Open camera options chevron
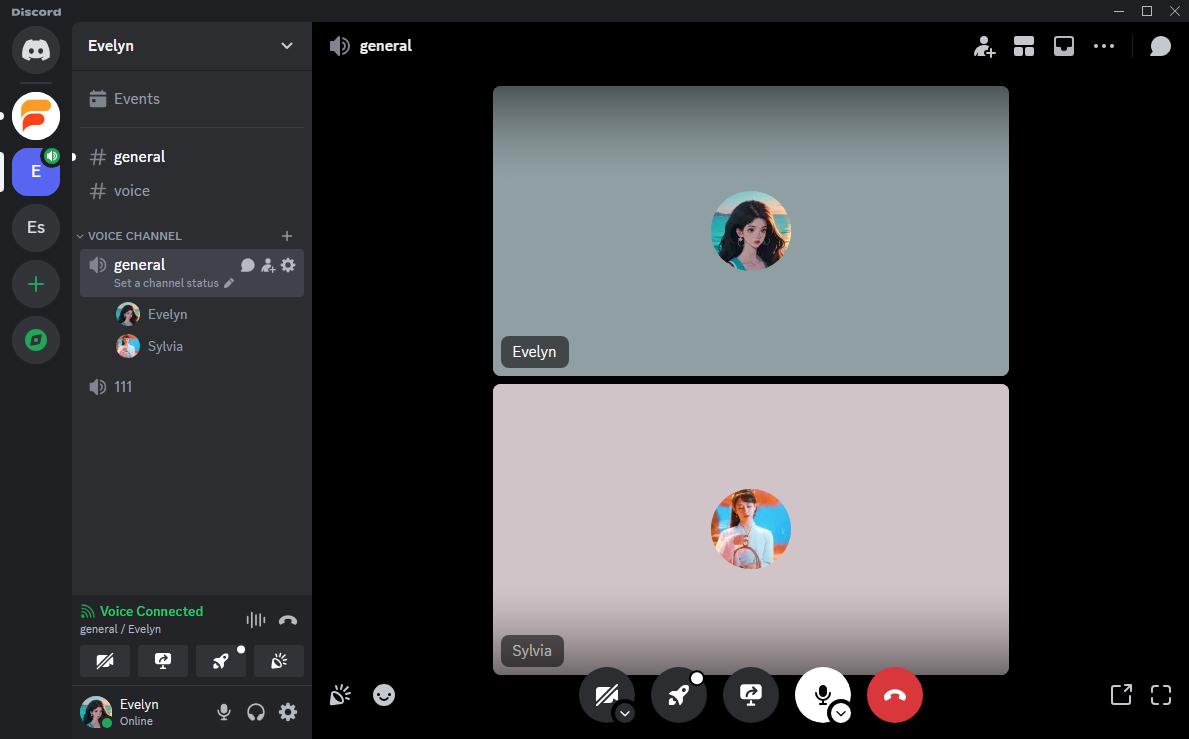The height and width of the screenshot is (739, 1189). [626, 714]
